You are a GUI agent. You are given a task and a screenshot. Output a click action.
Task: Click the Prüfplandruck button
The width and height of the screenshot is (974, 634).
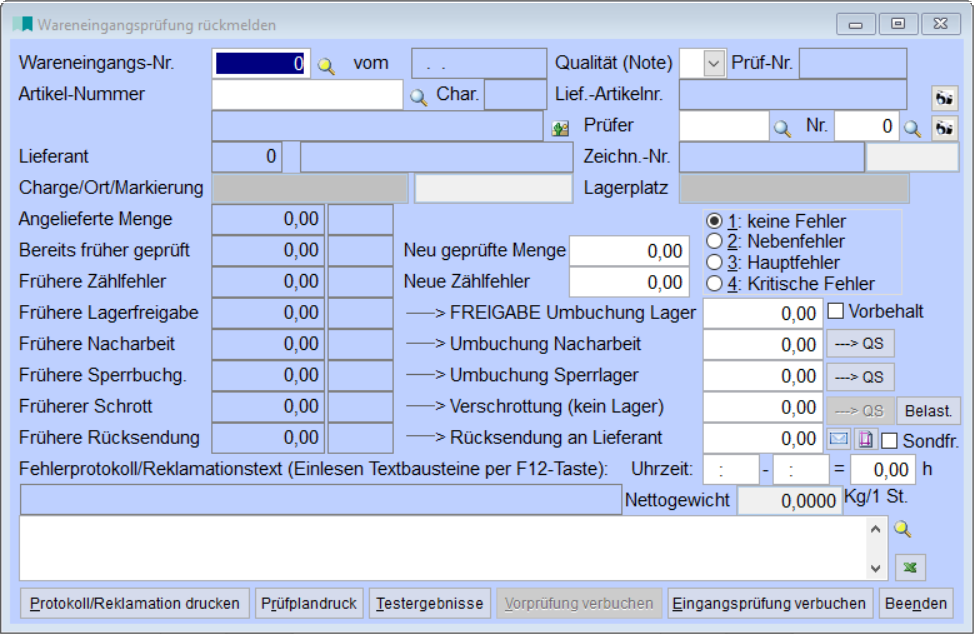click(309, 604)
